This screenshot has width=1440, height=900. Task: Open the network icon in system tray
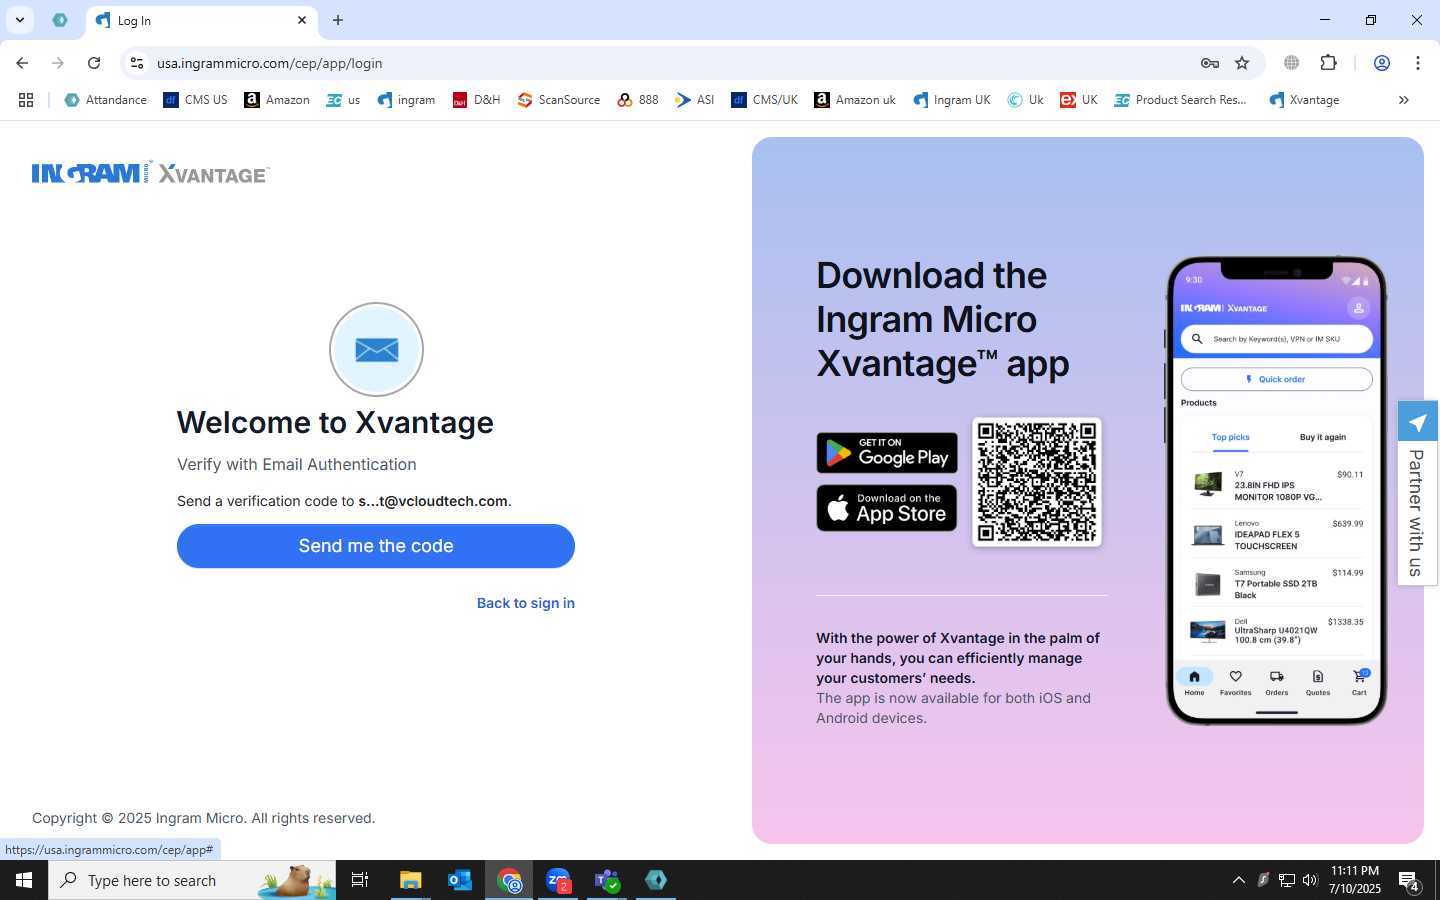click(1287, 880)
